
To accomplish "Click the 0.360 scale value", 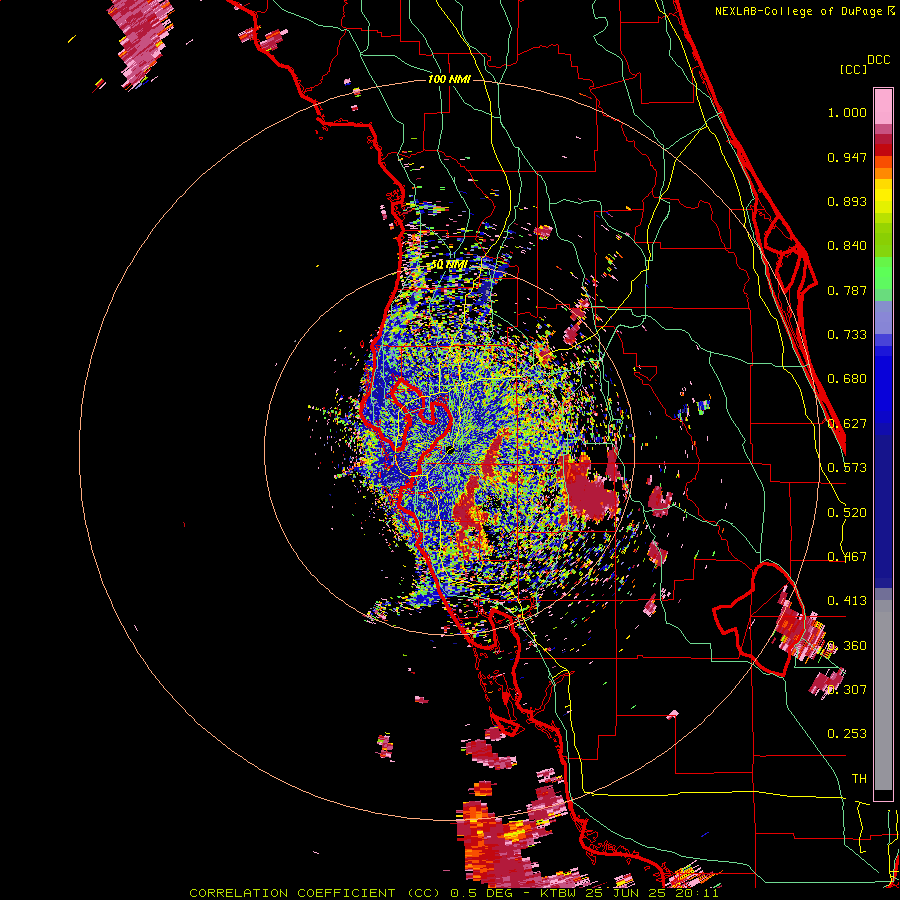I will coord(847,646).
